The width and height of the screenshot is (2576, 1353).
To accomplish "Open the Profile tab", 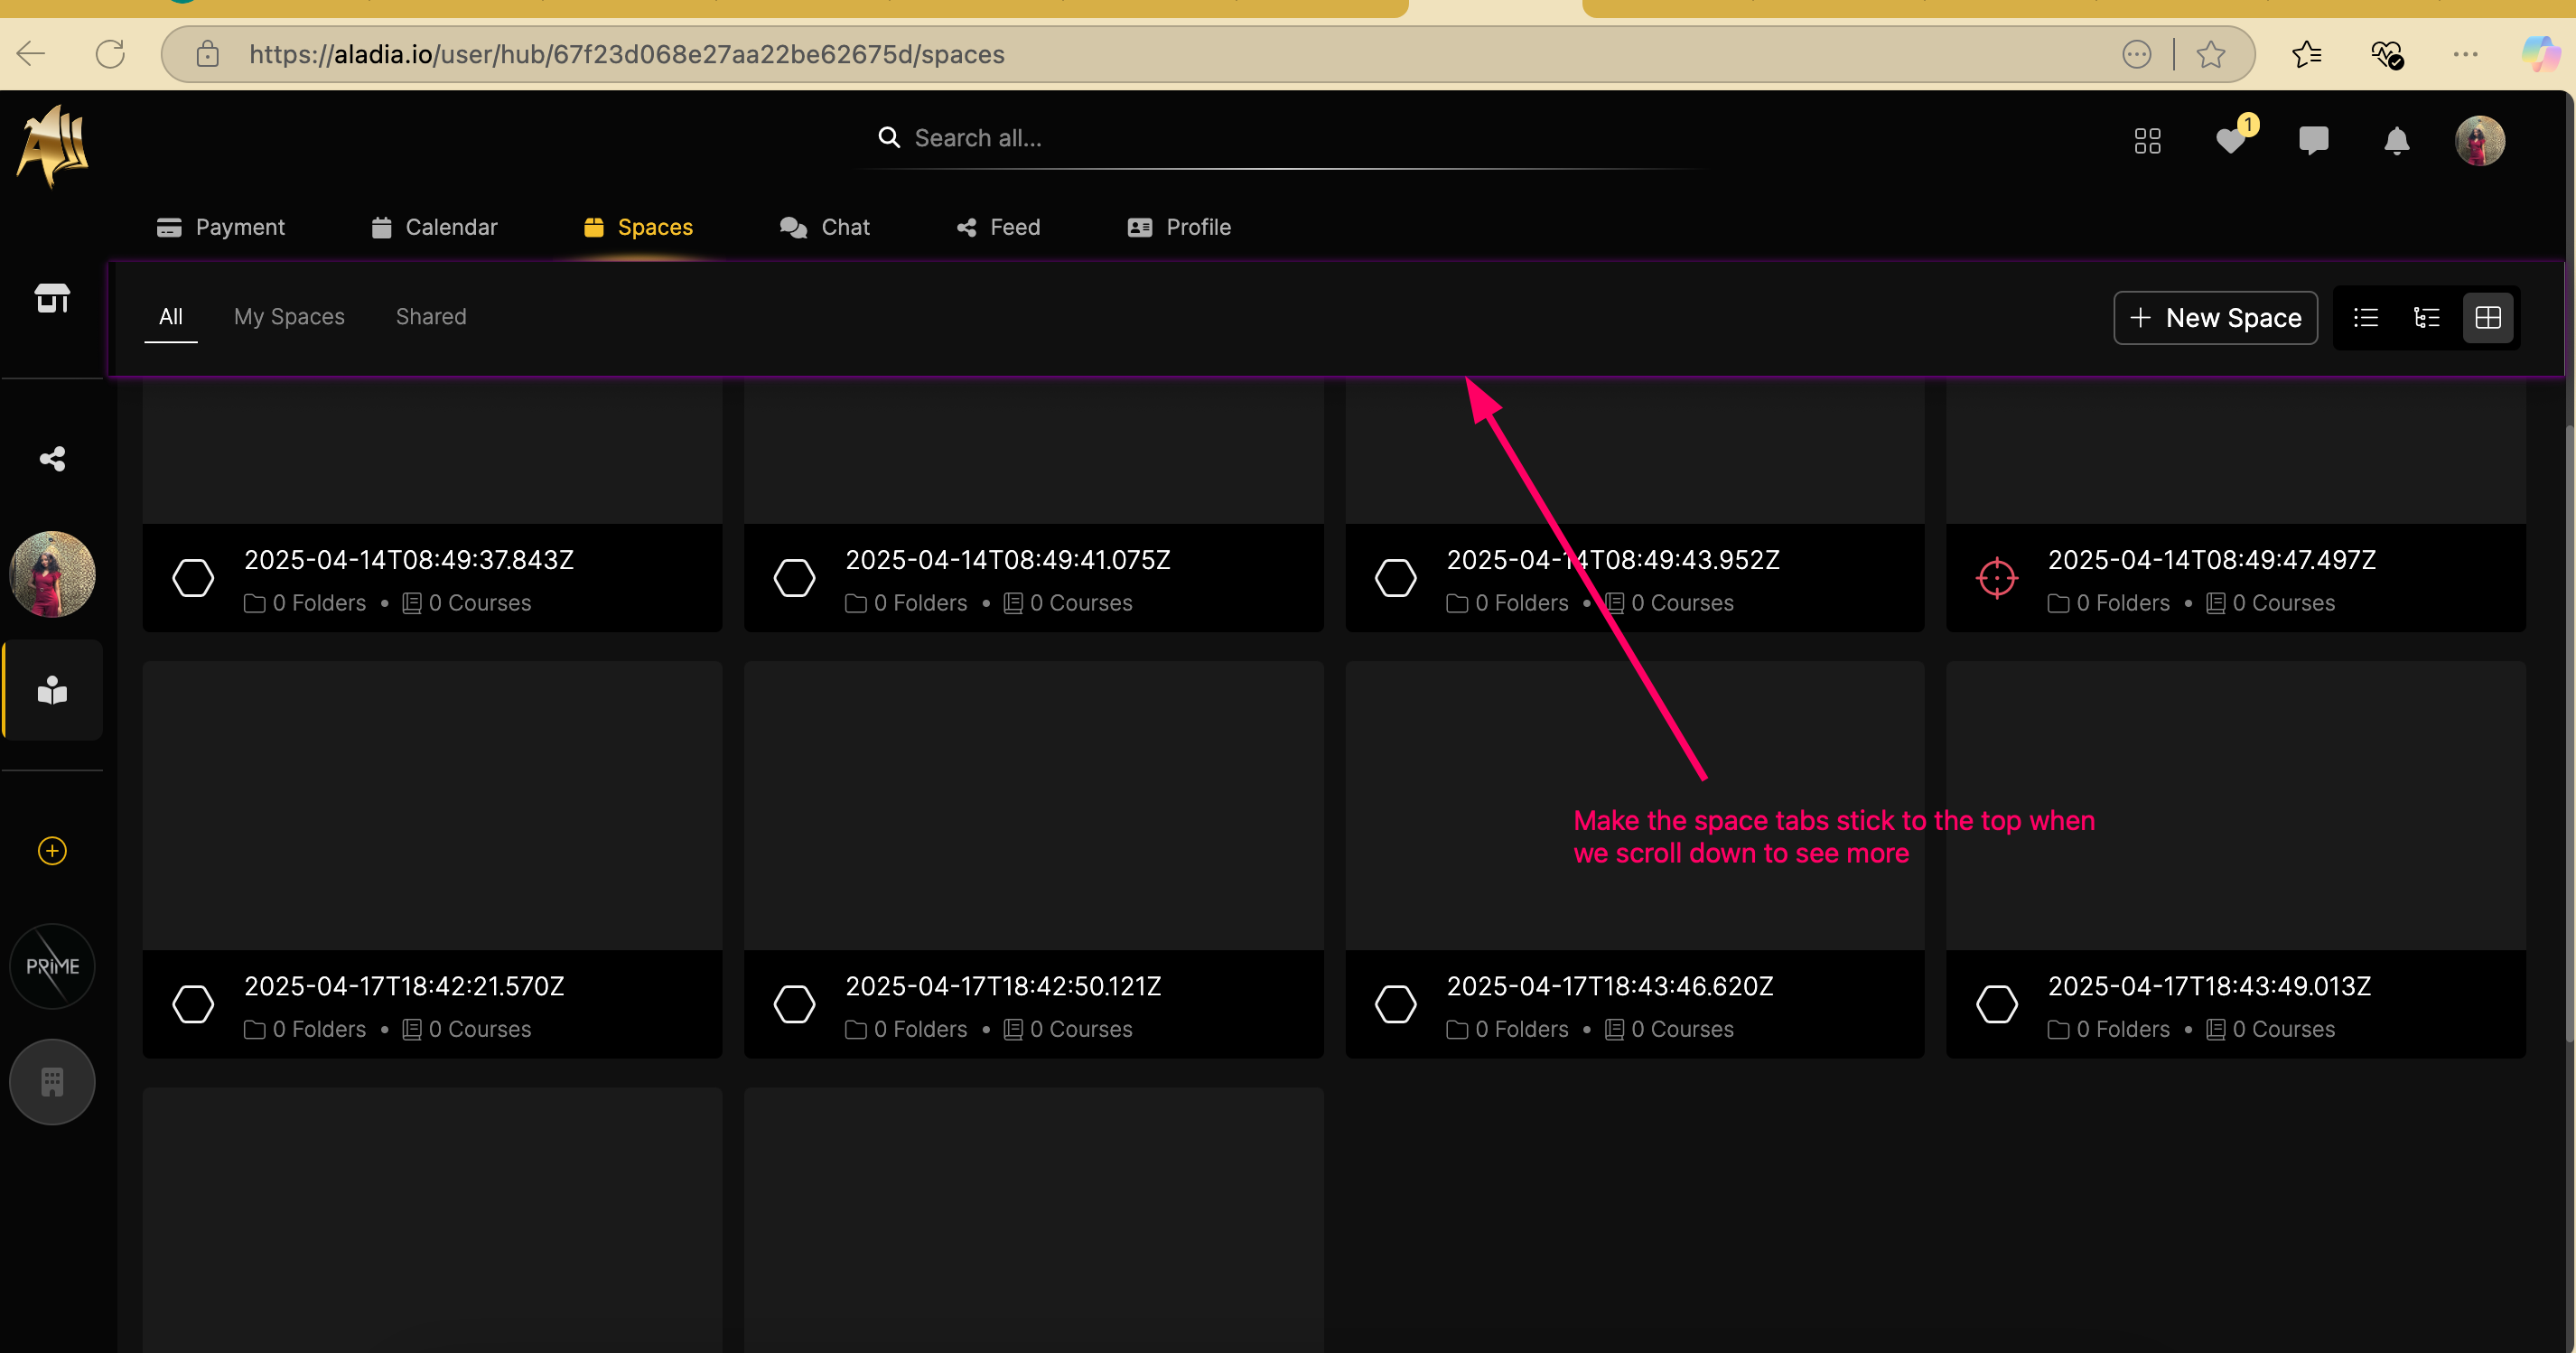I will coord(1179,227).
